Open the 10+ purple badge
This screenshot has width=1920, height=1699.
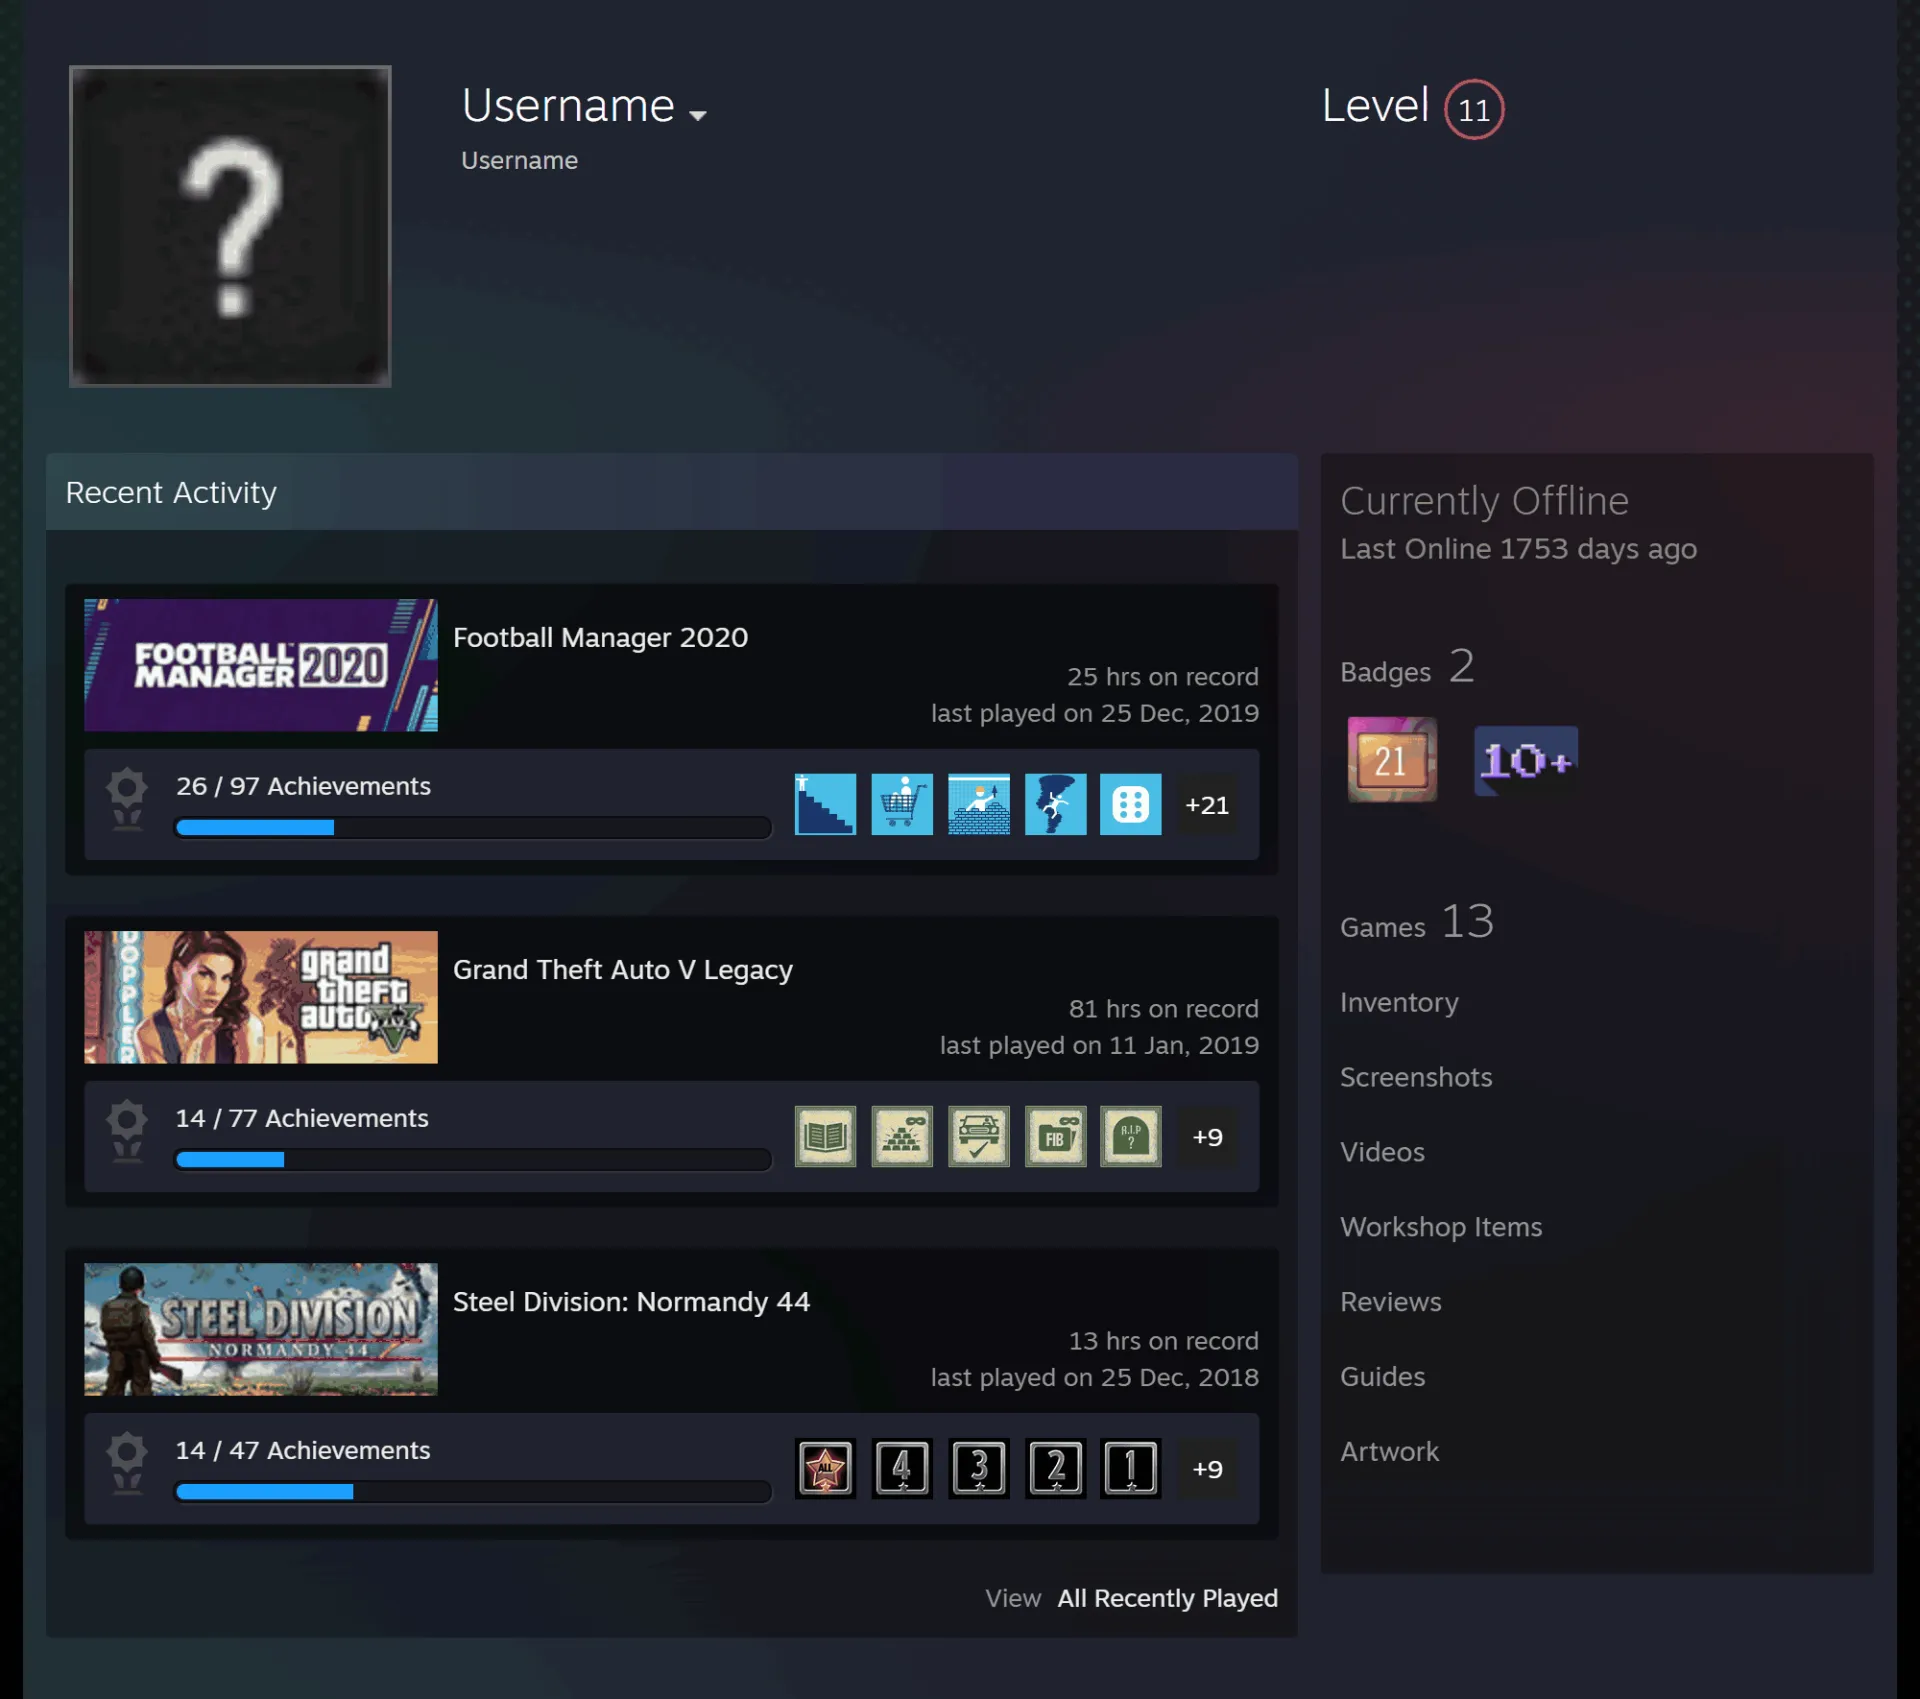[x=1526, y=761]
